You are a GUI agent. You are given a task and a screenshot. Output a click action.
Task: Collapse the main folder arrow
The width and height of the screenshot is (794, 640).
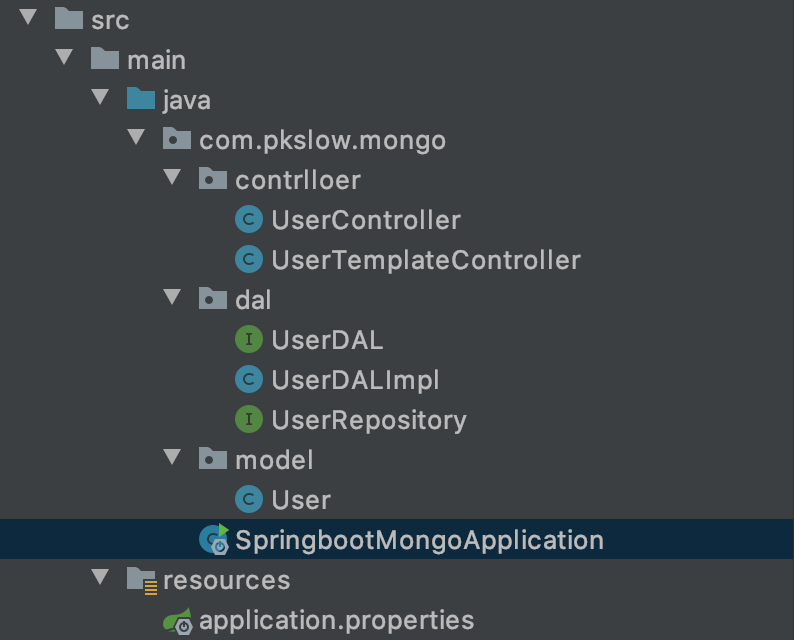[65, 59]
